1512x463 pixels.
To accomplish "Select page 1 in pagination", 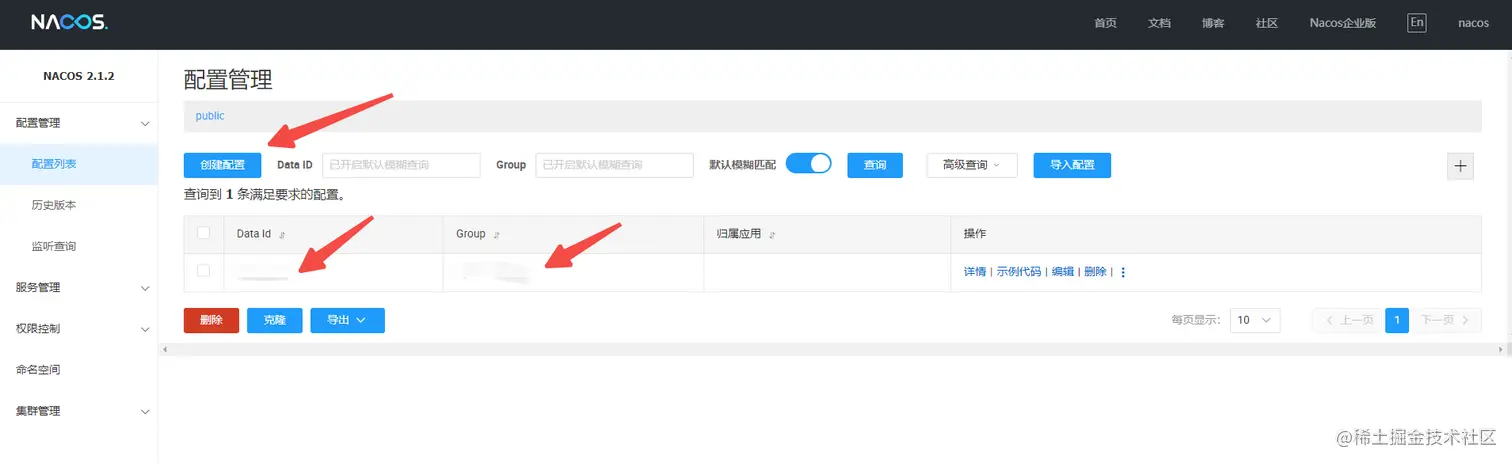I will coord(1397,320).
